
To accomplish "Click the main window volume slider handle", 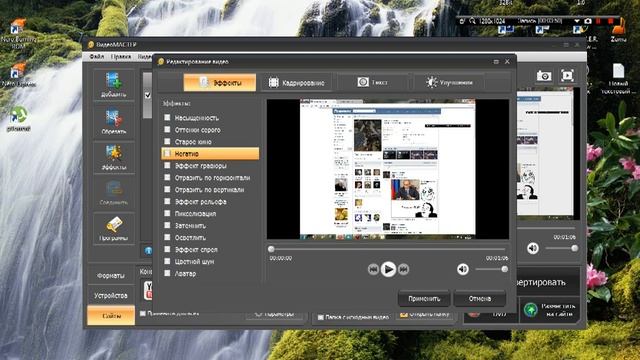I will point(575,248).
